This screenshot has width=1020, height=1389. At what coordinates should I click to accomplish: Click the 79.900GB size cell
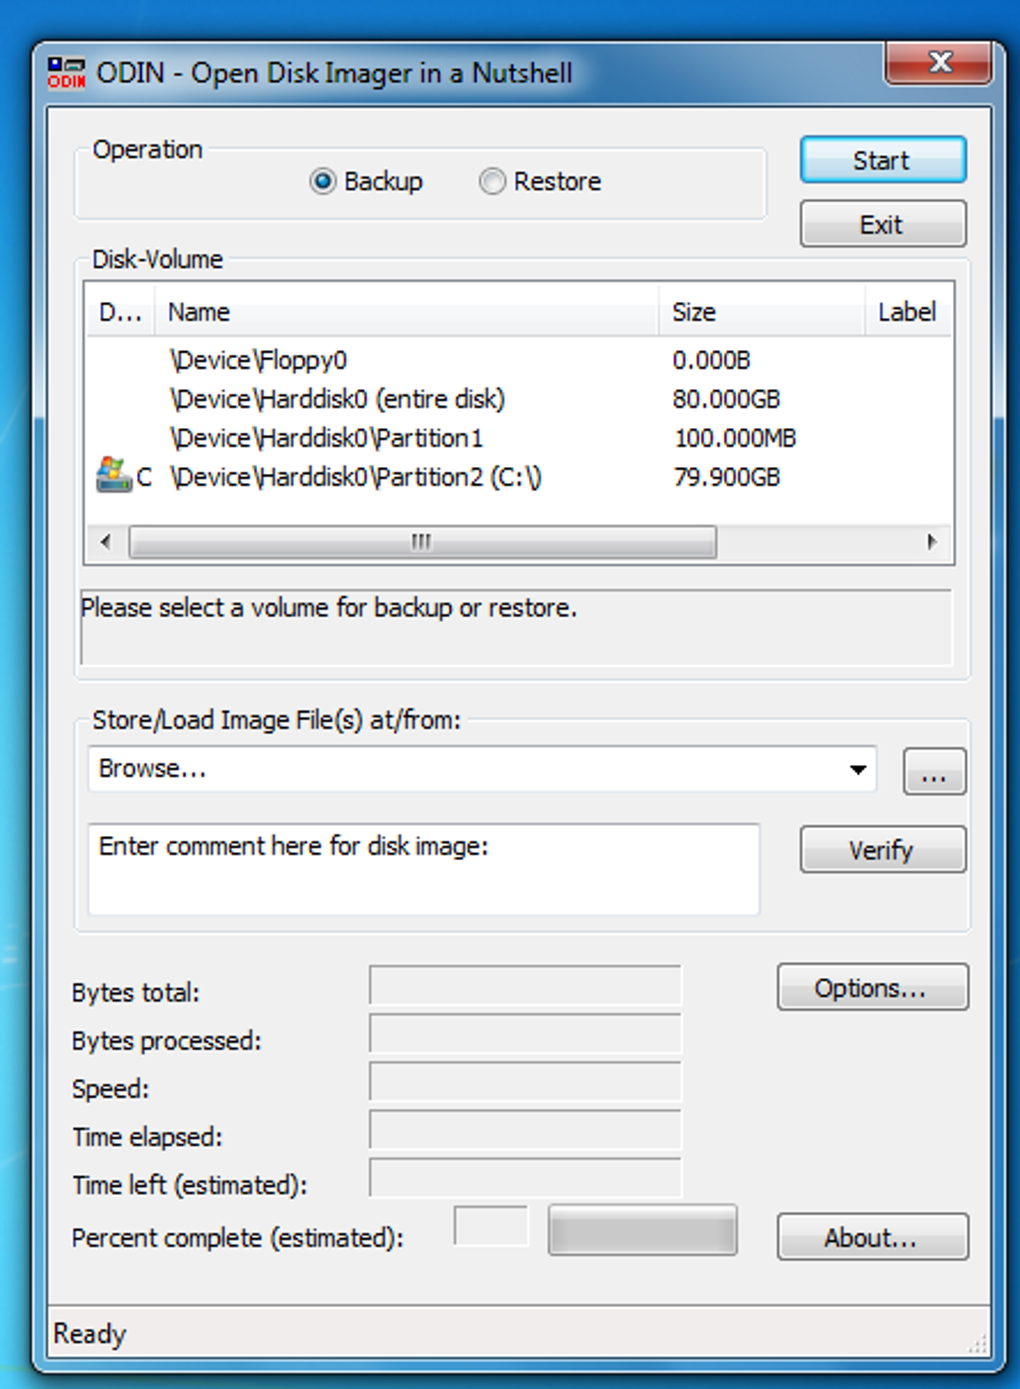point(726,477)
